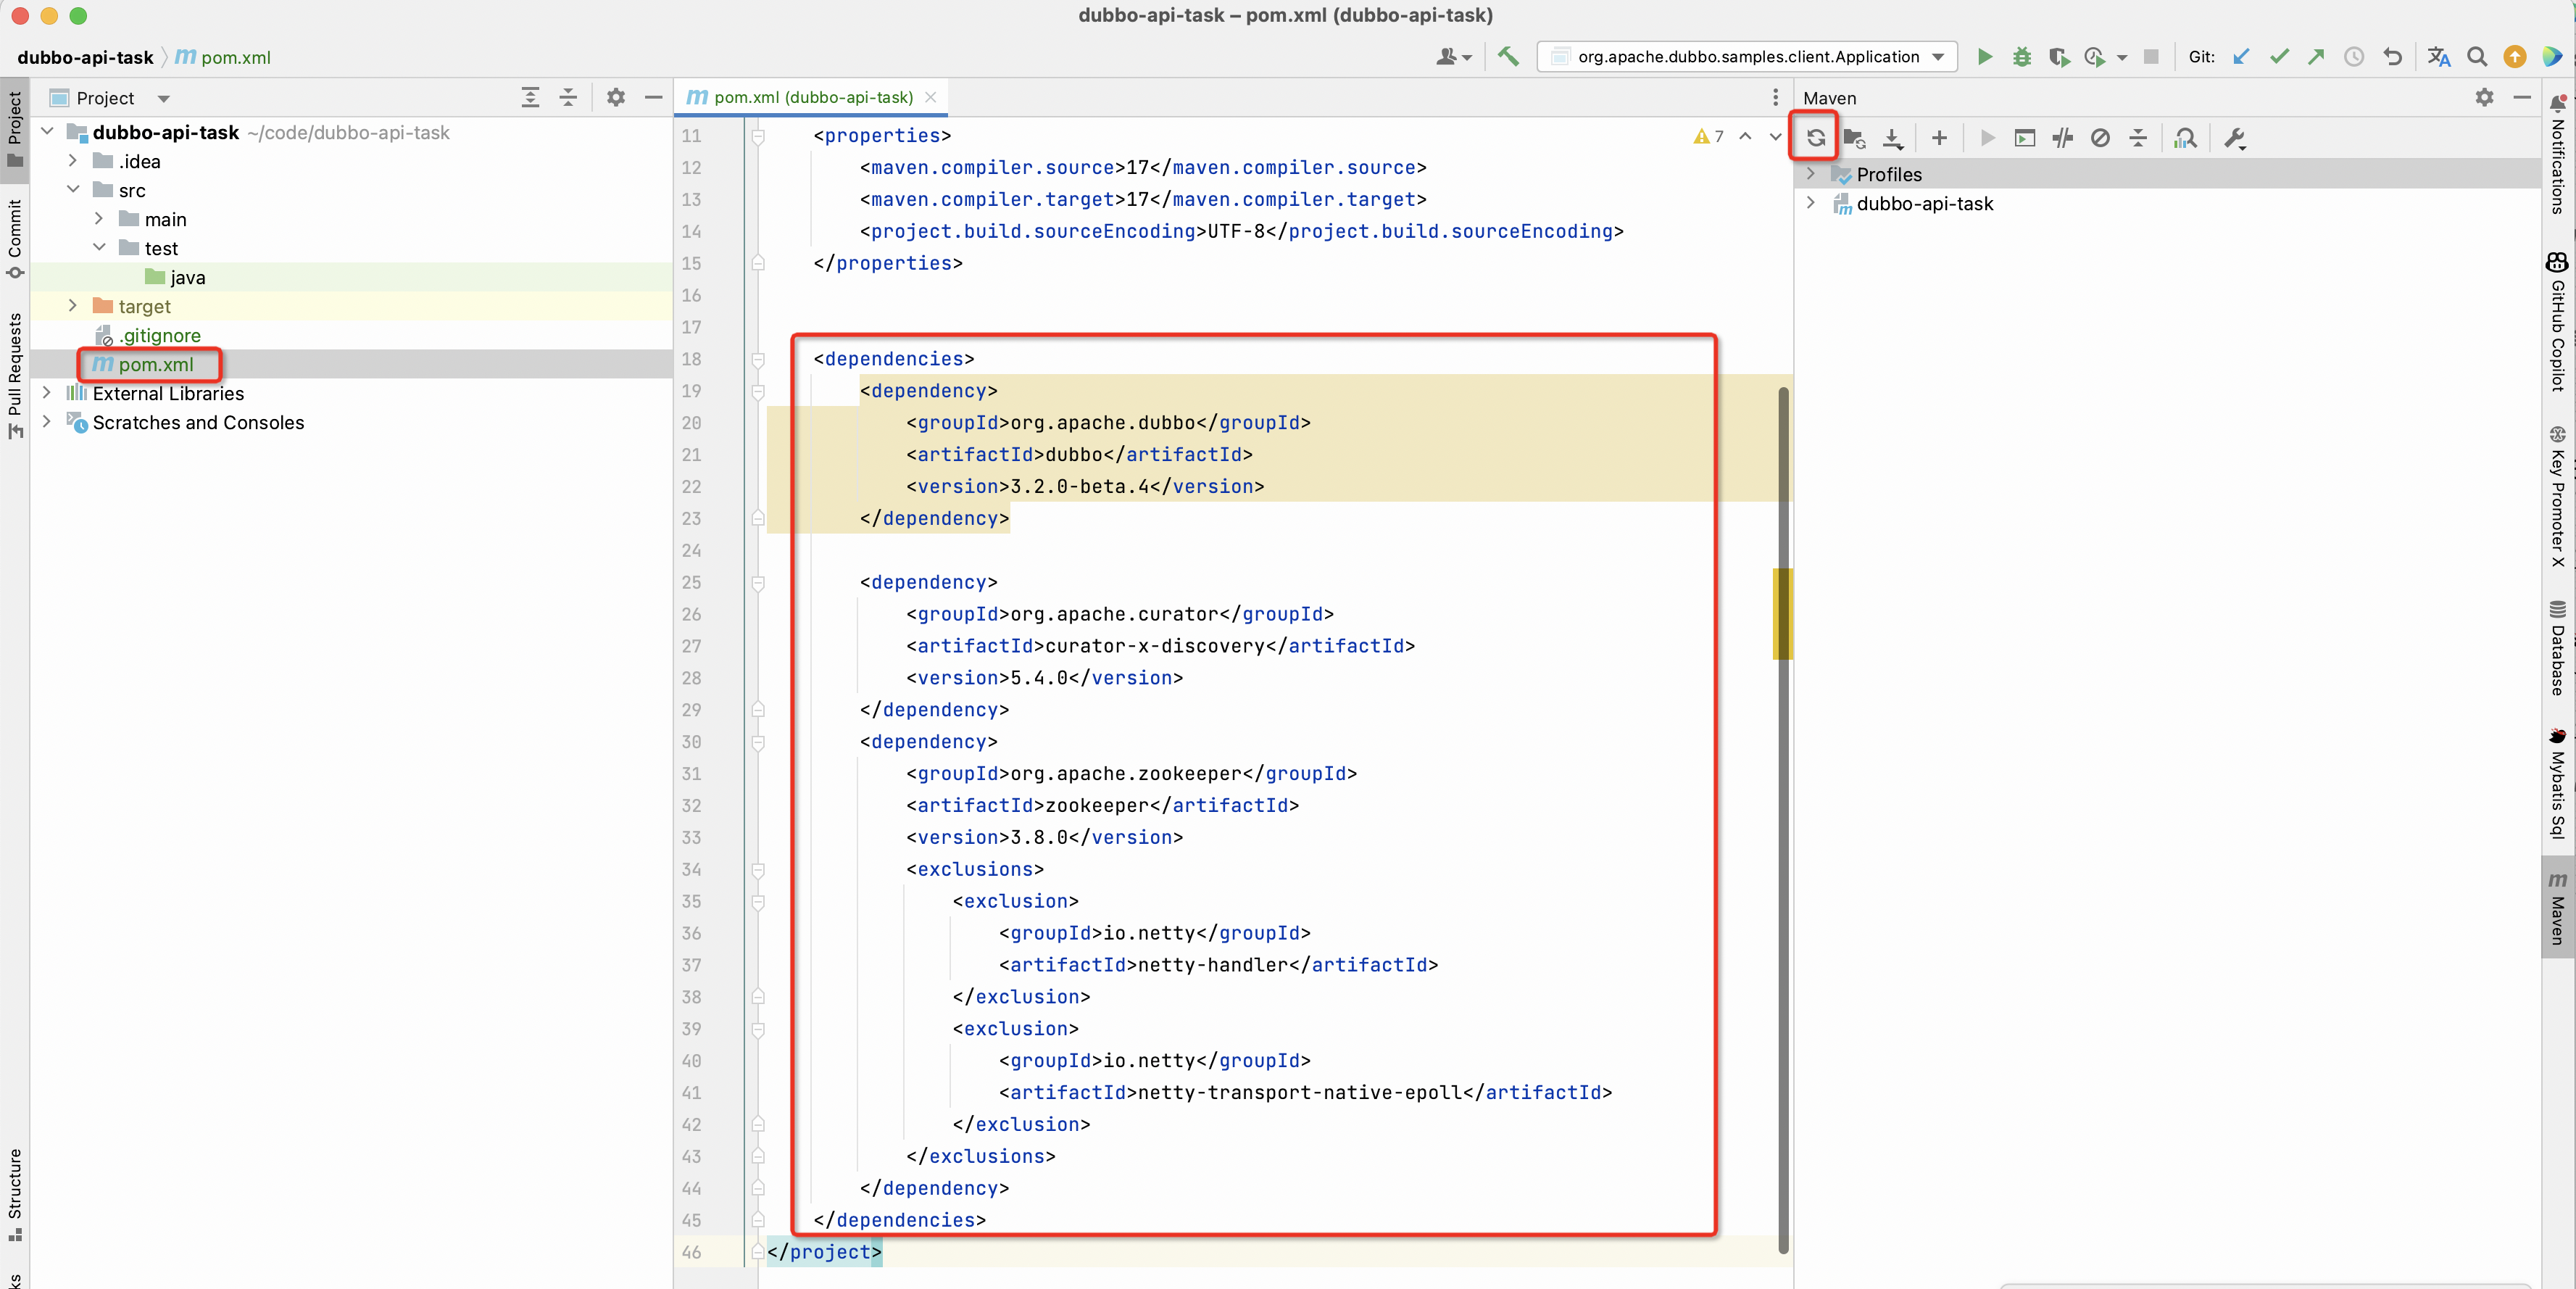The image size is (2576, 1289).
Task: Collapse the src folder
Action: click(x=73, y=190)
